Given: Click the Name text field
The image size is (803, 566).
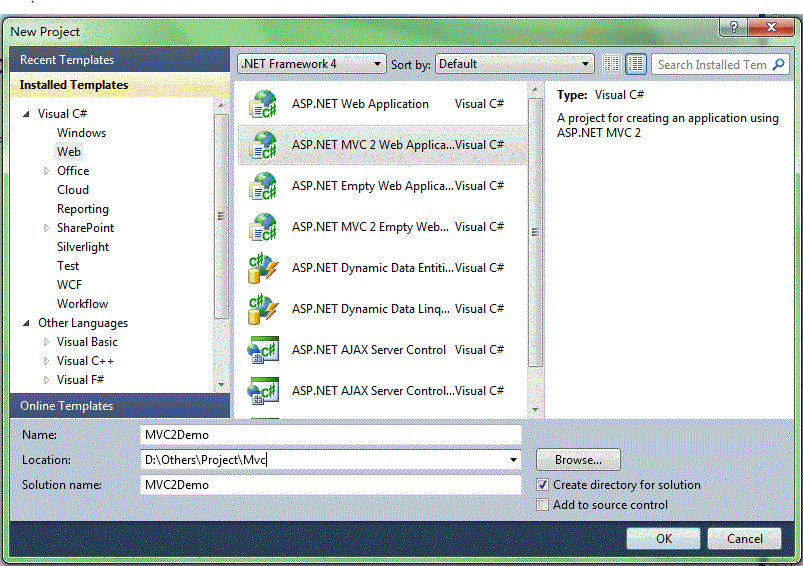Looking at the screenshot, I should pos(330,435).
